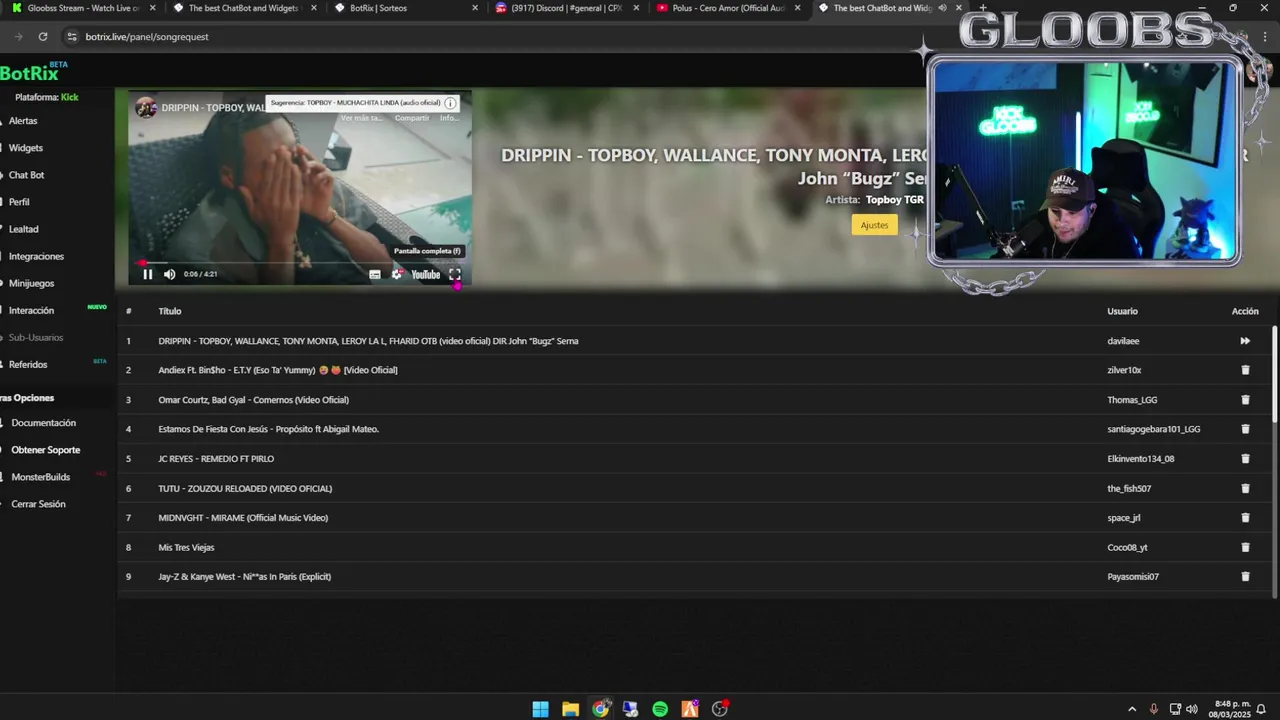Open the notification bell in taskbar
Image resolution: width=1280 pixels, height=720 pixels.
pyautogui.click(x=1261, y=709)
